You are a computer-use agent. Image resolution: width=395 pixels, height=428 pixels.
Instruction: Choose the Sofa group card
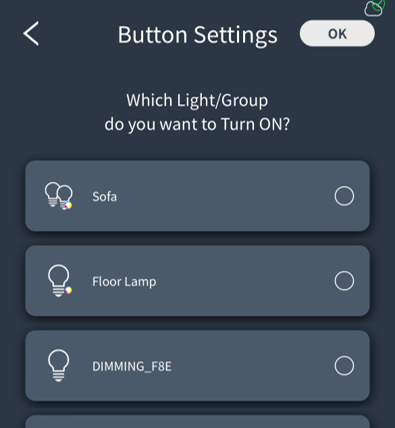coord(197,196)
